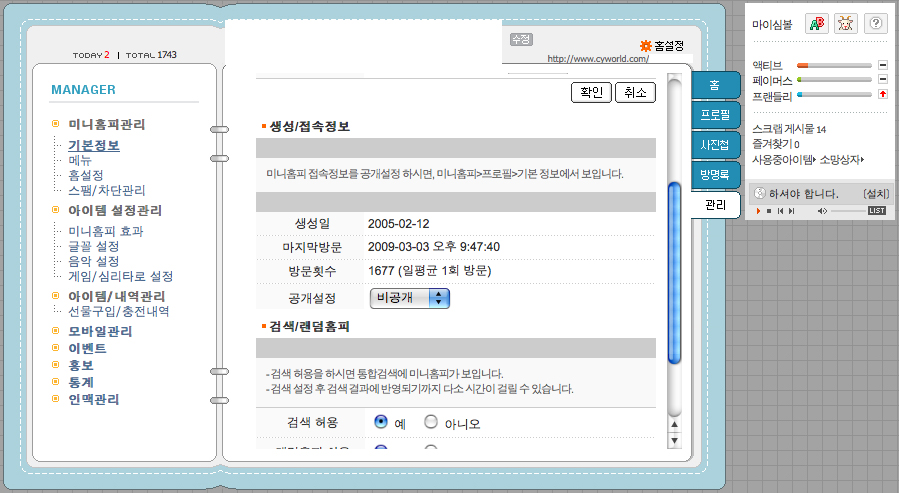Click the orange bullet beside 통계

point(56,382)
